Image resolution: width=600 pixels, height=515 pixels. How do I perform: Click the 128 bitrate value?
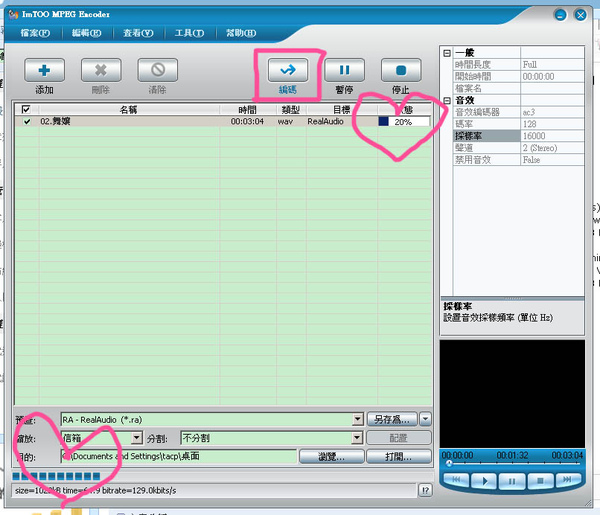click(x=530, y=124)
